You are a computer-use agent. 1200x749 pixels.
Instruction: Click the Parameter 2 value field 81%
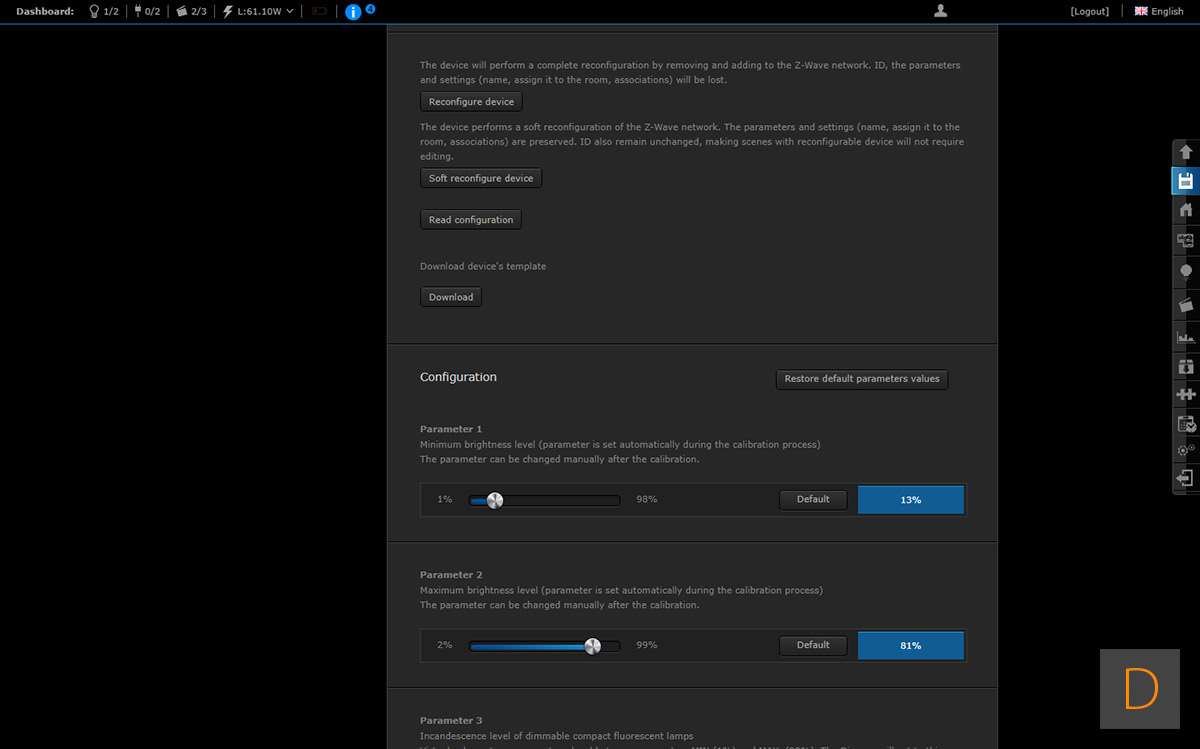coord(910,646)
